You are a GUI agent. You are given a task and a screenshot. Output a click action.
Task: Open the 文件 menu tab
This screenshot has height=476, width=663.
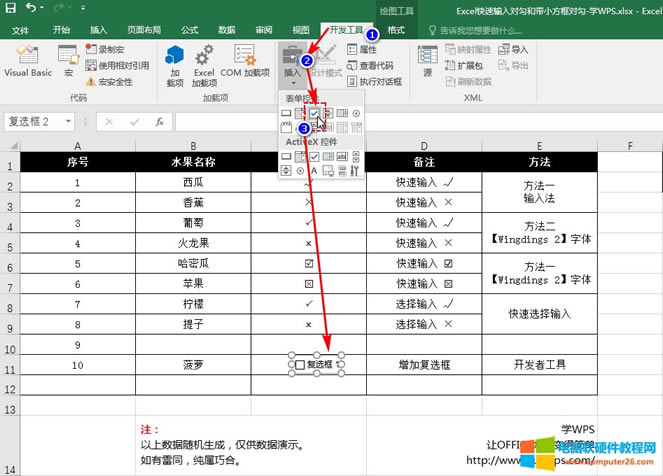pos(21,30)
